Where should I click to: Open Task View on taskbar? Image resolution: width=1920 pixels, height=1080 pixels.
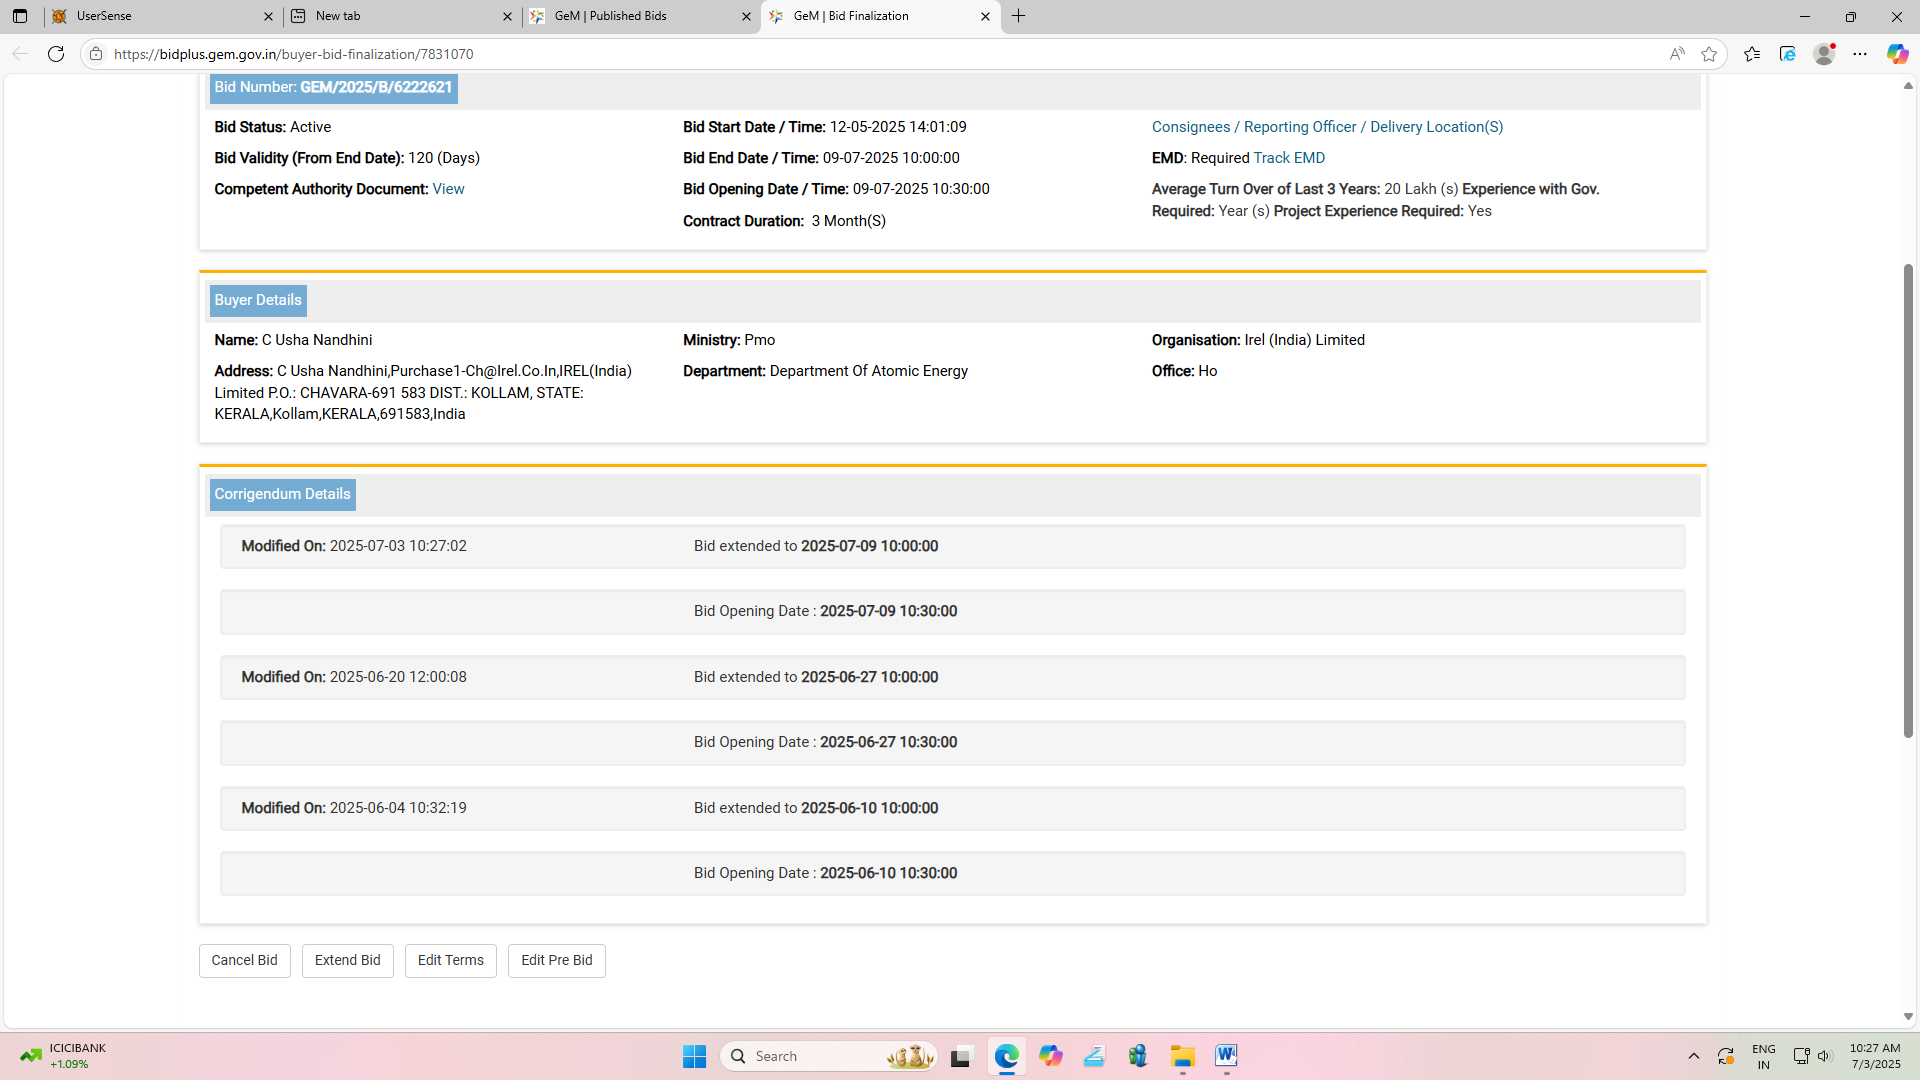[961, 1056]
